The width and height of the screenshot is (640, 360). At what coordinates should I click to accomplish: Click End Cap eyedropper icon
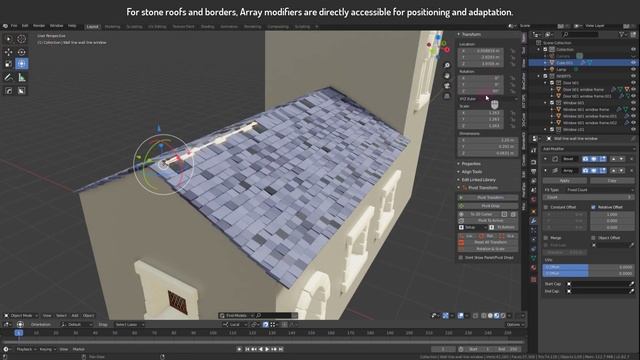pos(631,291)
